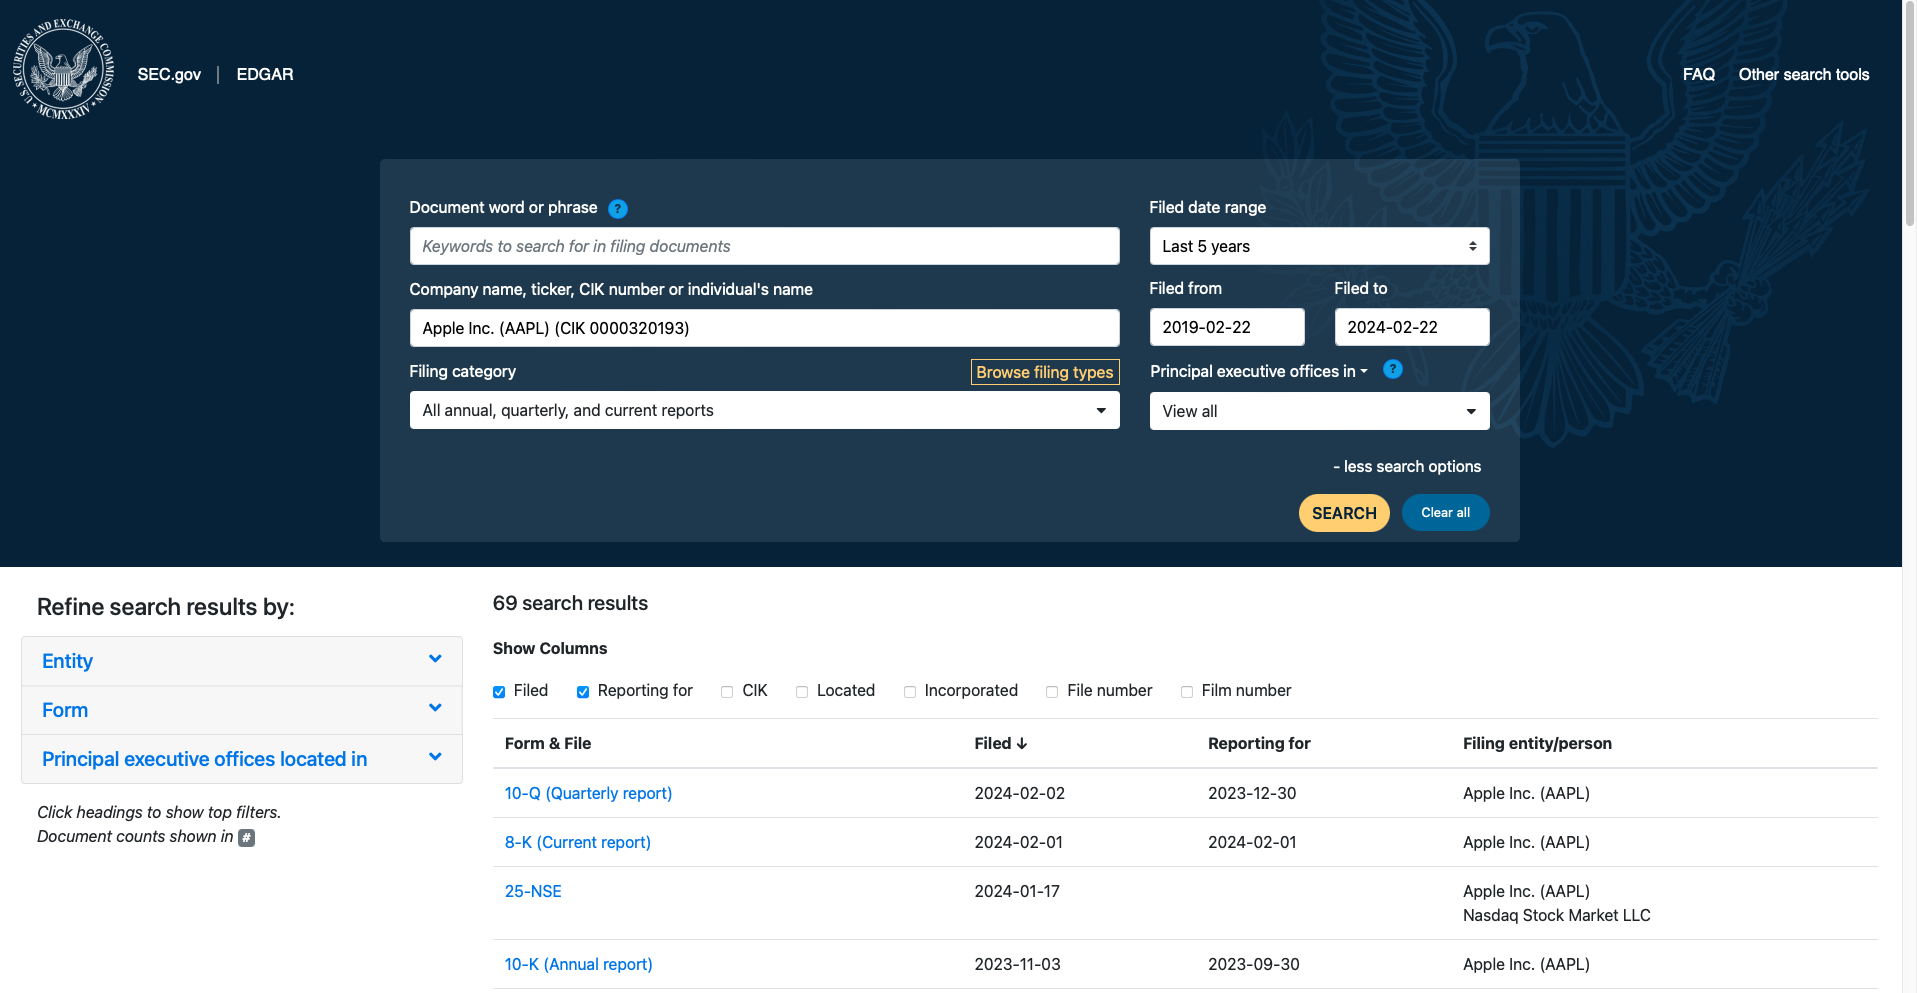
Task: Open Other search tools
Action: coord(1803,75)
